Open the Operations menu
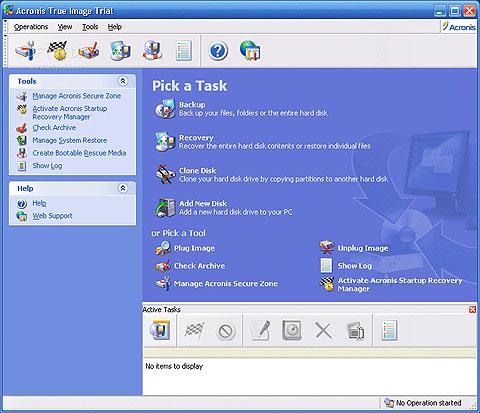Screen dimensions: 480x413 click(x=31, y=27)
